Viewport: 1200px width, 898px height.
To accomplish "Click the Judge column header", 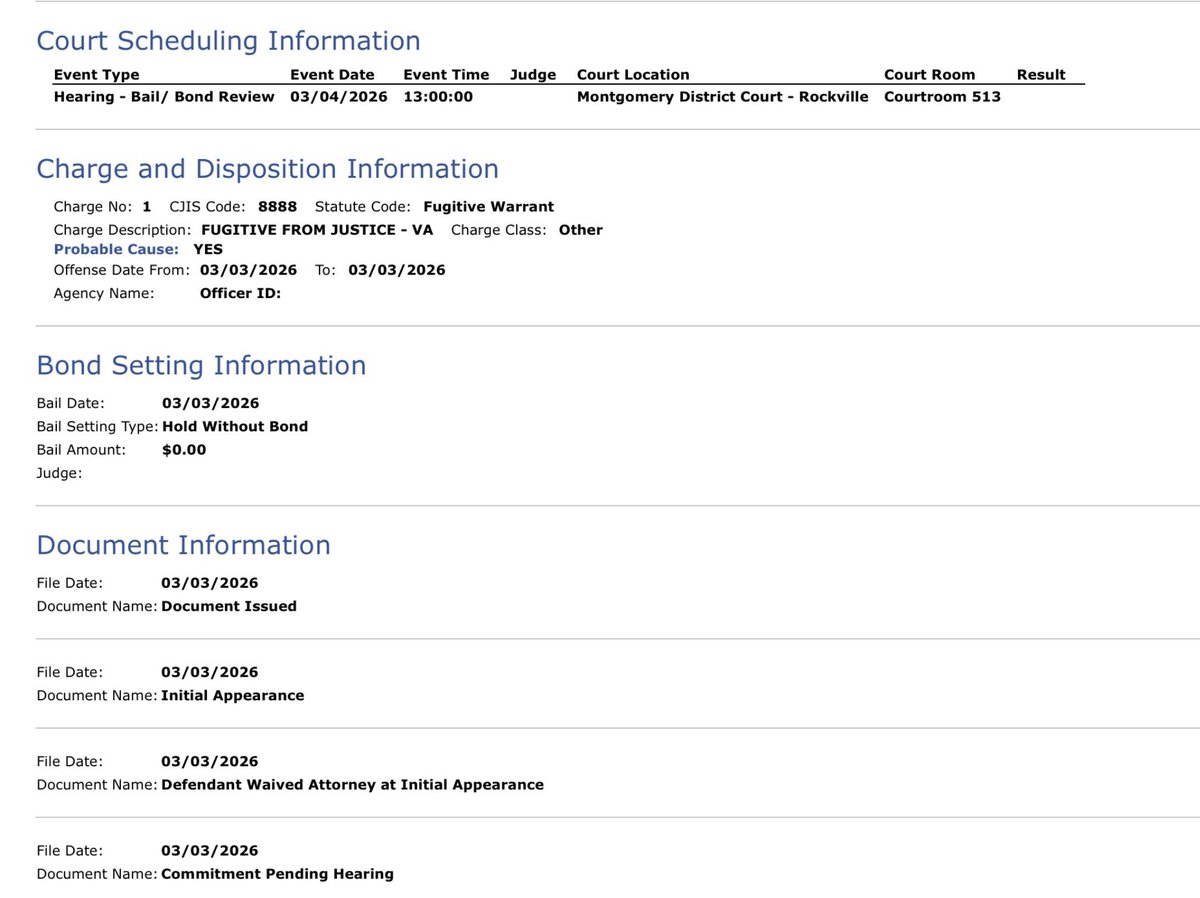I will click(533, 75).
